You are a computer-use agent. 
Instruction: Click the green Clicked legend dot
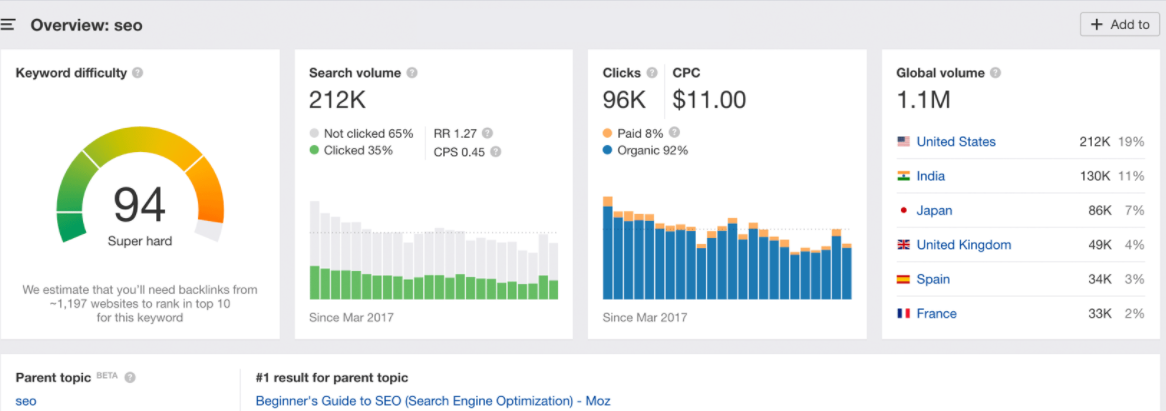(315, 150)
